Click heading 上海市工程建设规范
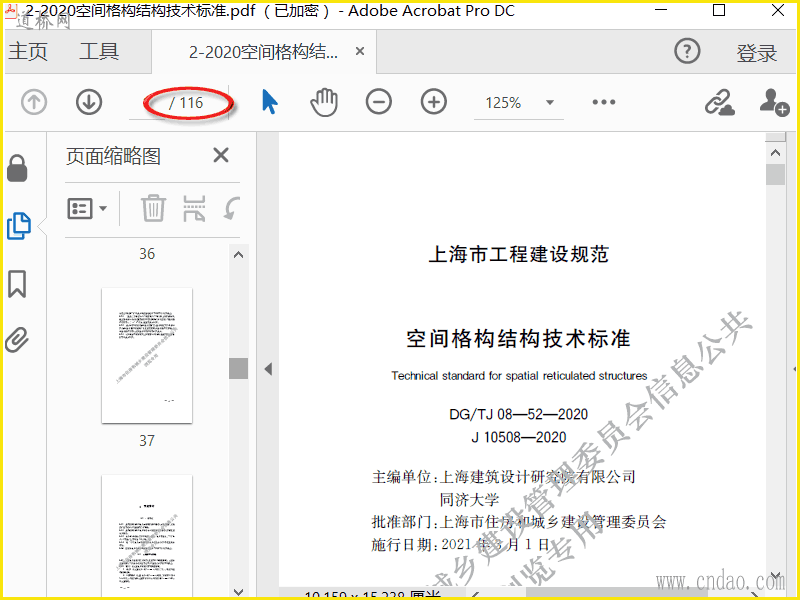The height and width of the screenshot is (600, 800). click(x=518, y=254)
